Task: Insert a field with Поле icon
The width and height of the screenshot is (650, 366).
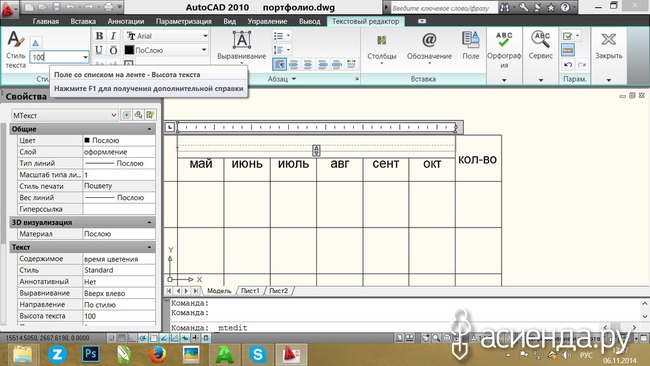Action: pyautogui.click(x=471, y=46)
